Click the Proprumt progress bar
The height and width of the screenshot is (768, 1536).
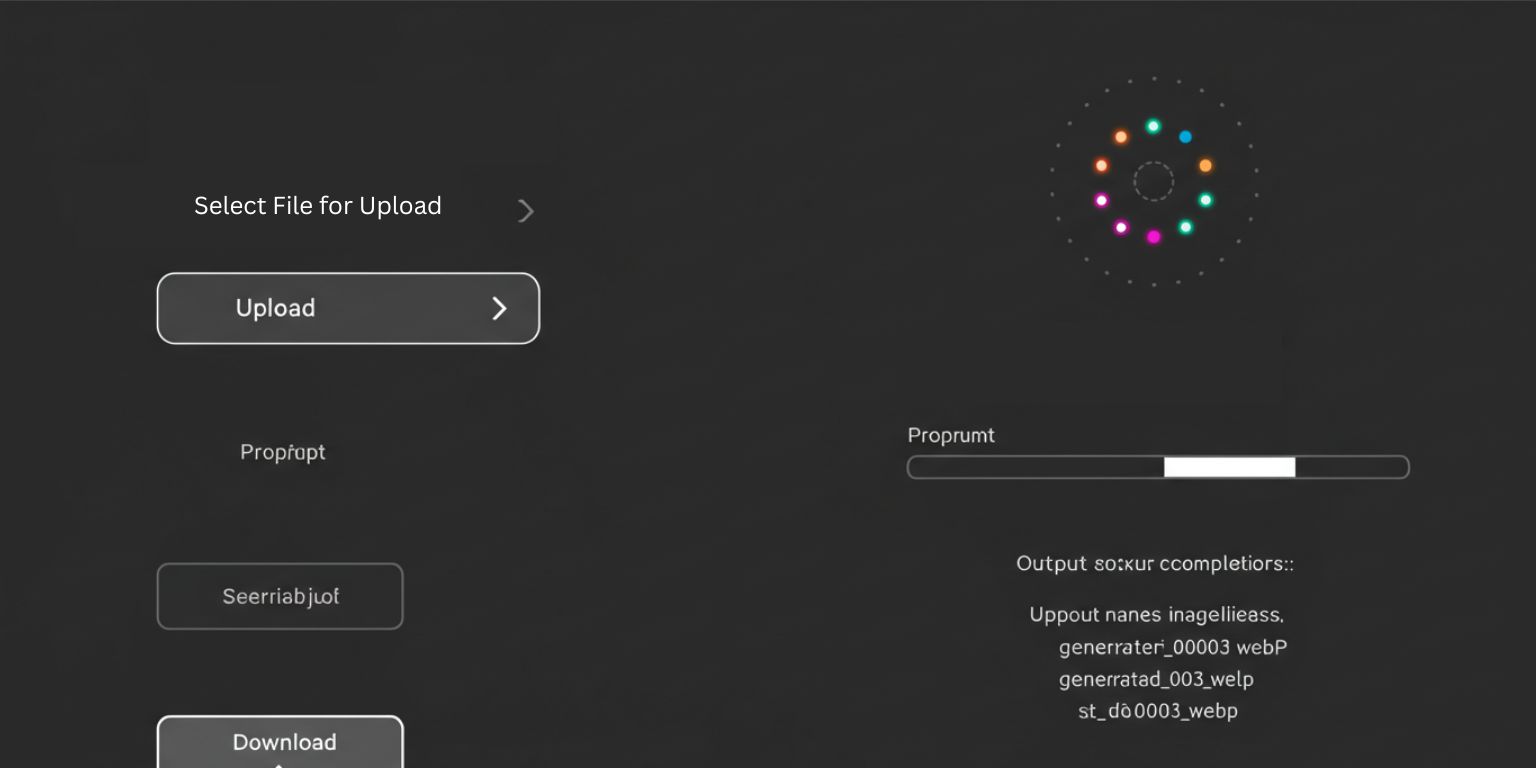1158,467
